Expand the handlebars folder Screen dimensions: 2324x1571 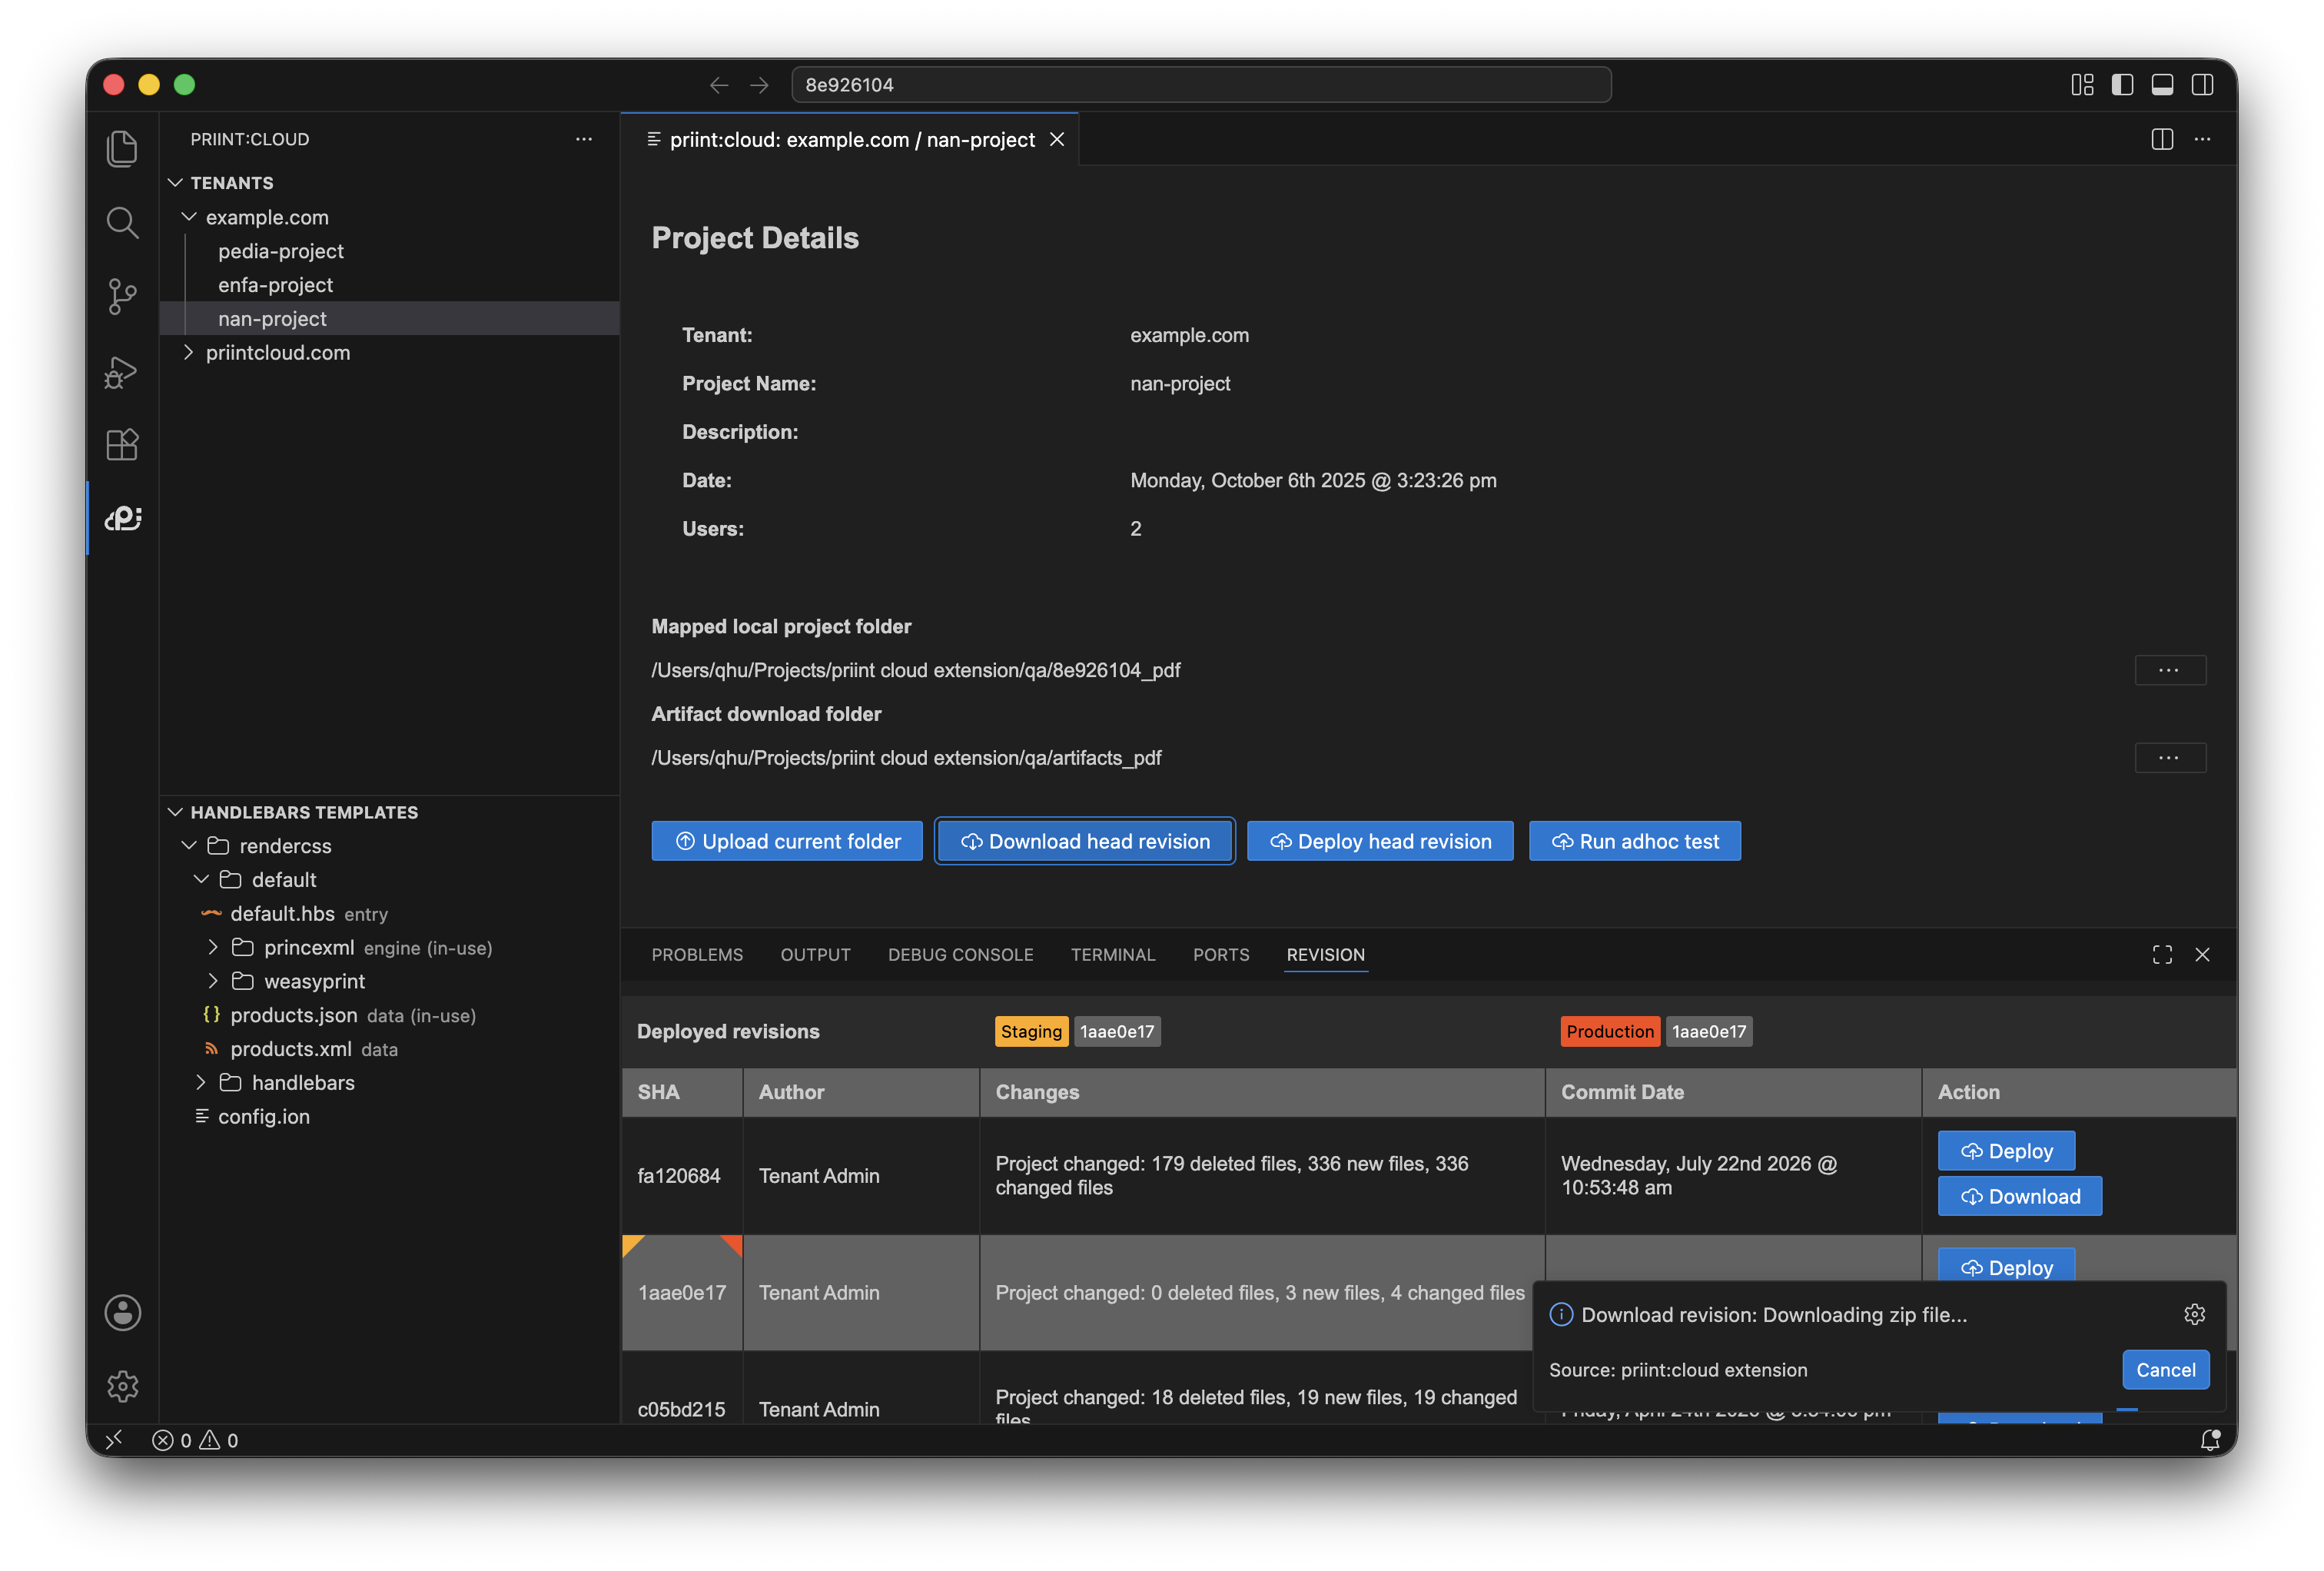[x=200, y=1082]
